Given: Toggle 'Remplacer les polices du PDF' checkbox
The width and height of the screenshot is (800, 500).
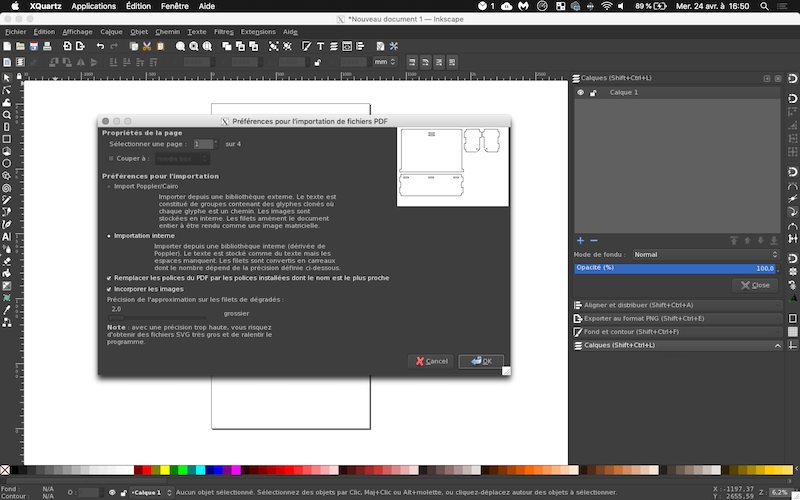Looking at the screenshot, I should (109, 278).
